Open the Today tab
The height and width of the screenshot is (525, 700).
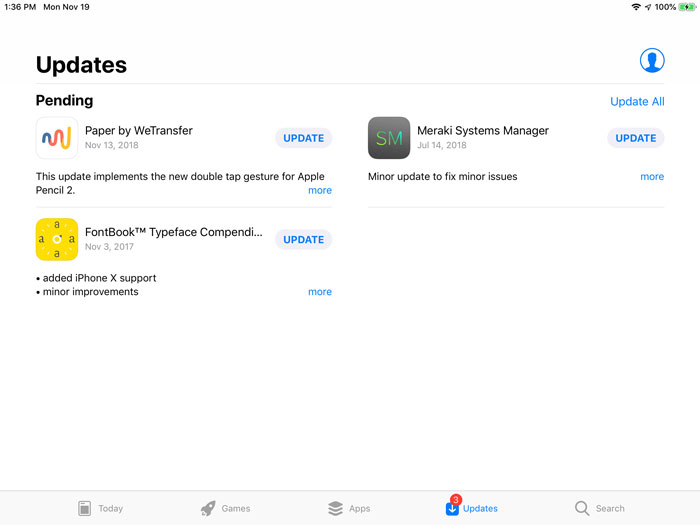click(x=100, y=508)
